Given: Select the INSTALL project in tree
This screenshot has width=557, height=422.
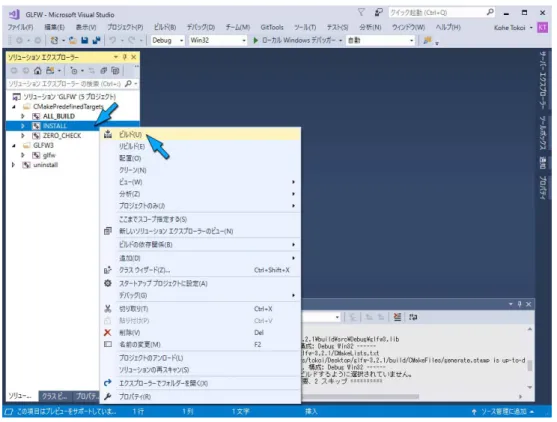Looking at the screenshot, I should click(54, 126).
